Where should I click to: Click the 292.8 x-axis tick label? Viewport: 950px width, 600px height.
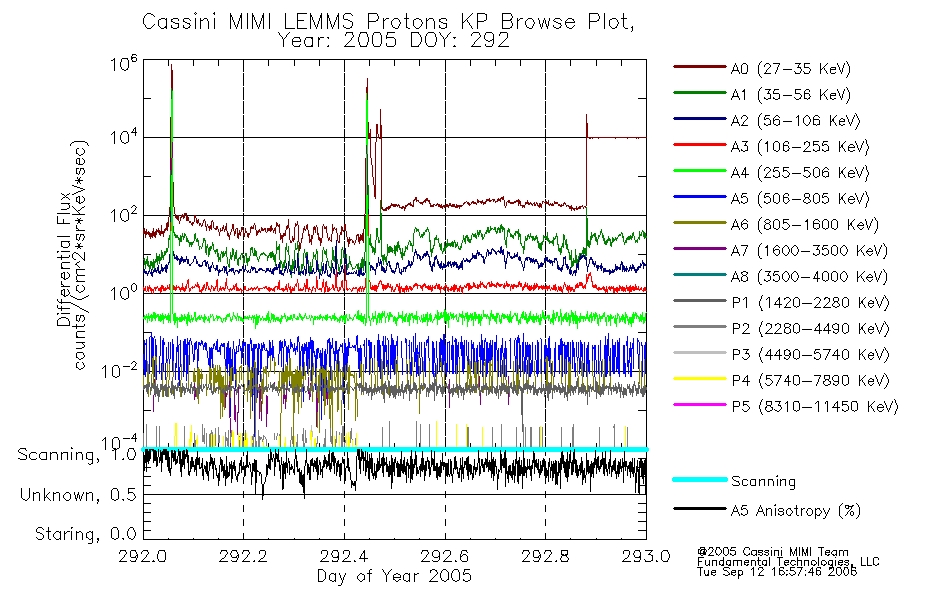pos(545,556)
